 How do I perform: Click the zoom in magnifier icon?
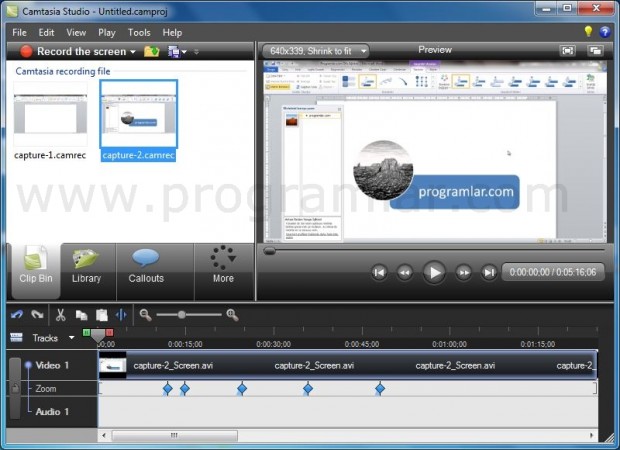coord(232,315)
